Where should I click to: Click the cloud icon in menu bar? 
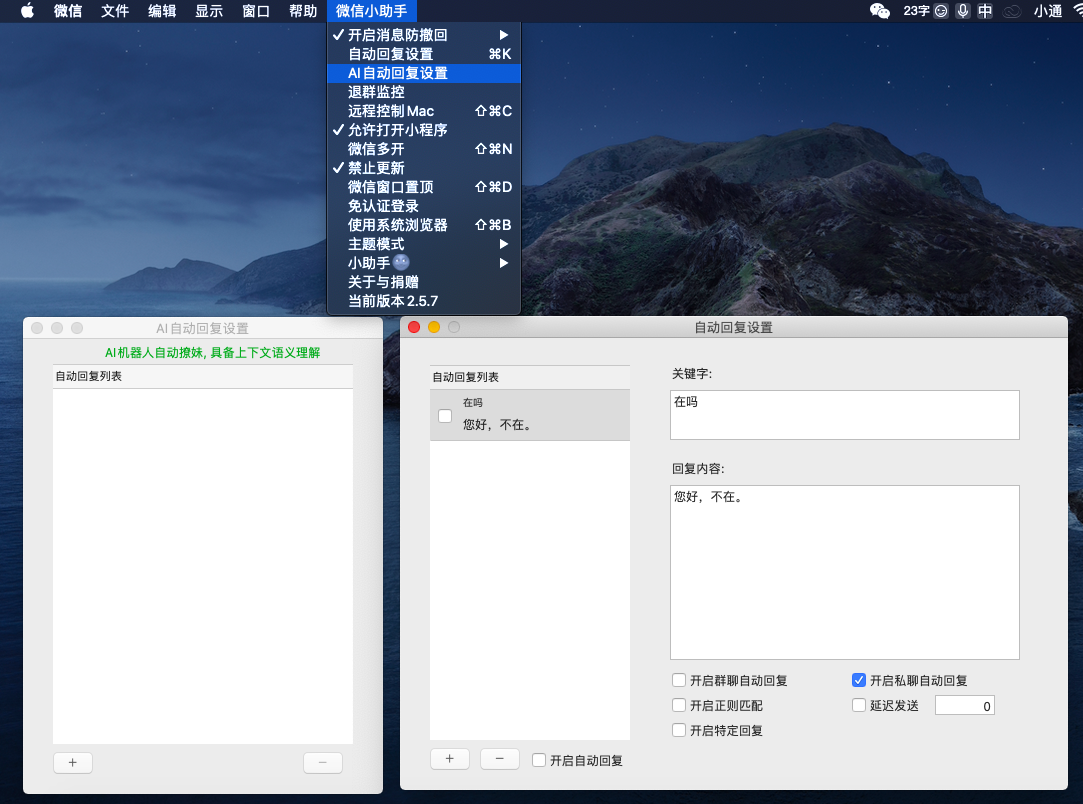click(x=1012, y=11)
